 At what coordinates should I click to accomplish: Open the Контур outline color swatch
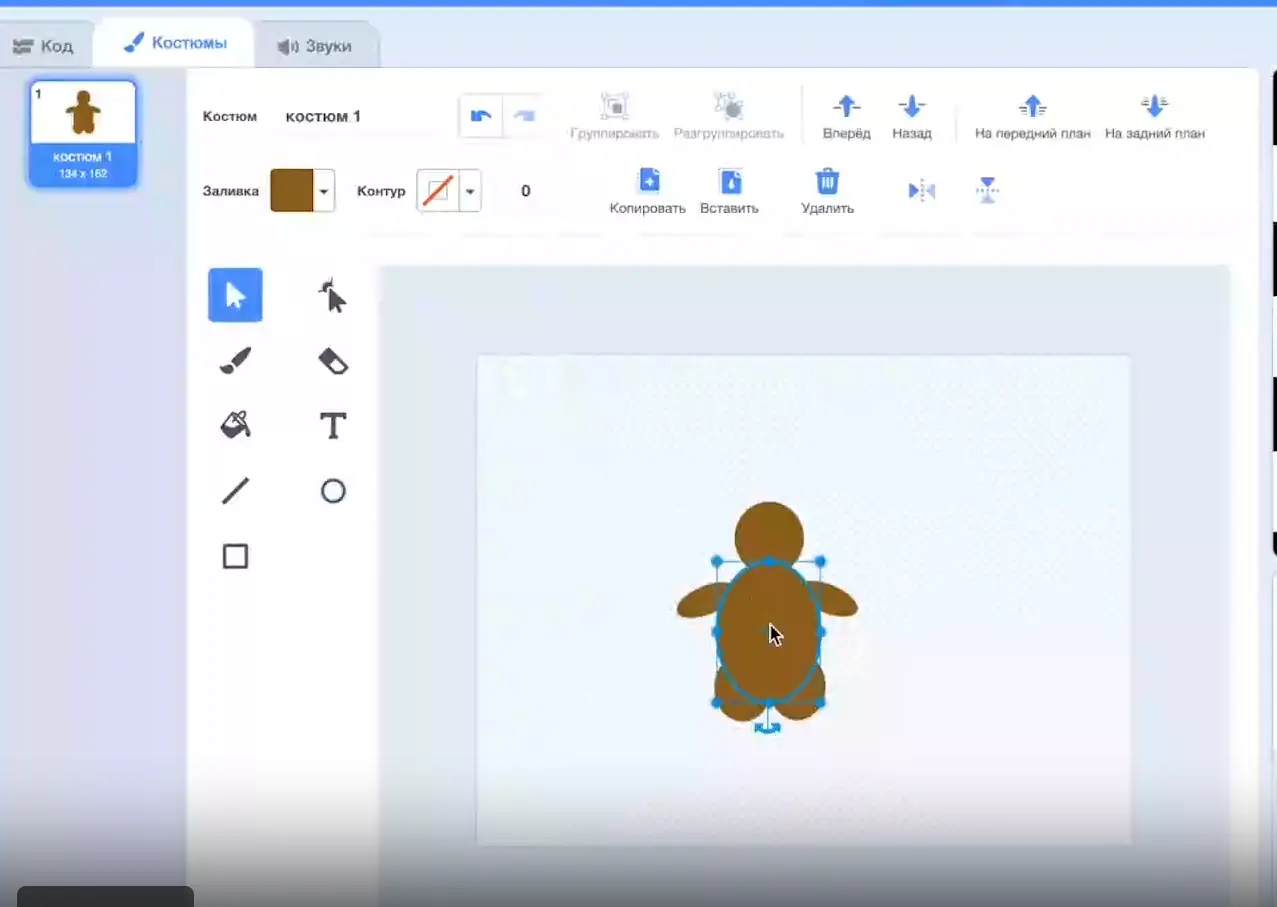point(438,190)
